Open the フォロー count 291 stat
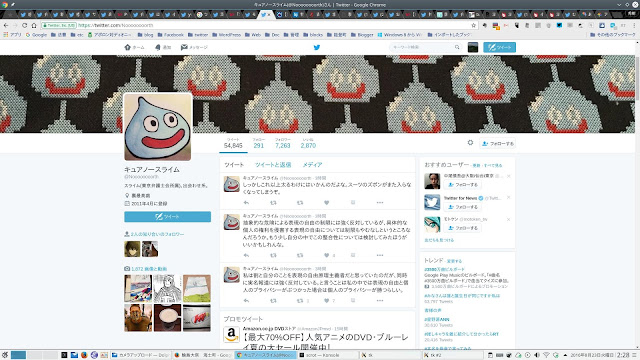Screen dimensions: 640x360 point(258,143)
